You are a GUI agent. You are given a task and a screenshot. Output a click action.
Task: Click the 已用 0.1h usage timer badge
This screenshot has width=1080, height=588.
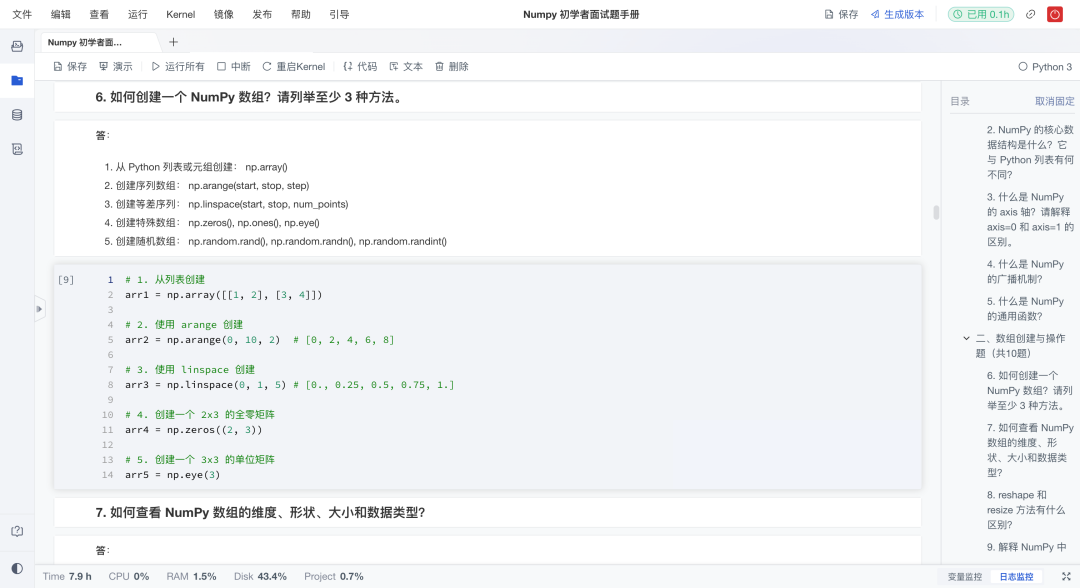[981, 14]
